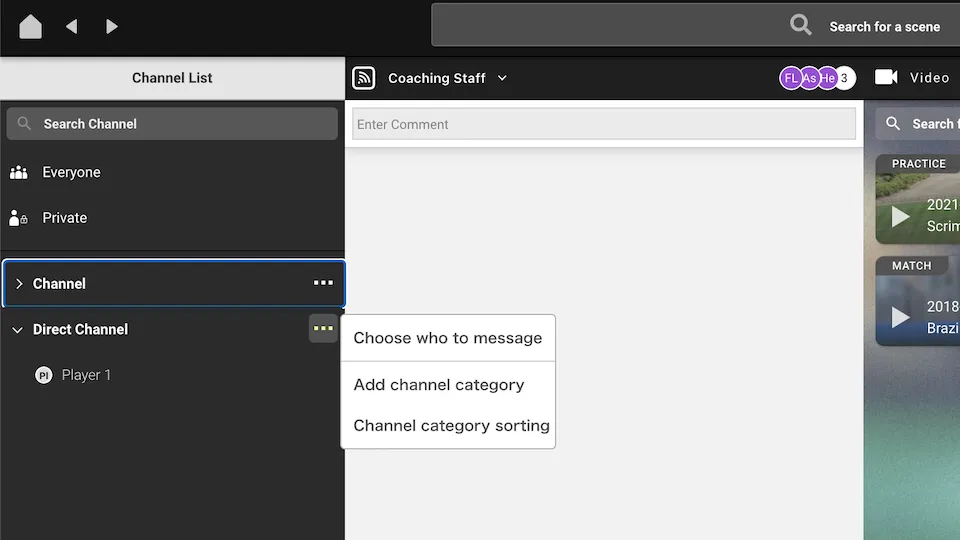Select the MATCH tag label
Viewport: 960px width, 540px height.
click(x=912, y=265)
